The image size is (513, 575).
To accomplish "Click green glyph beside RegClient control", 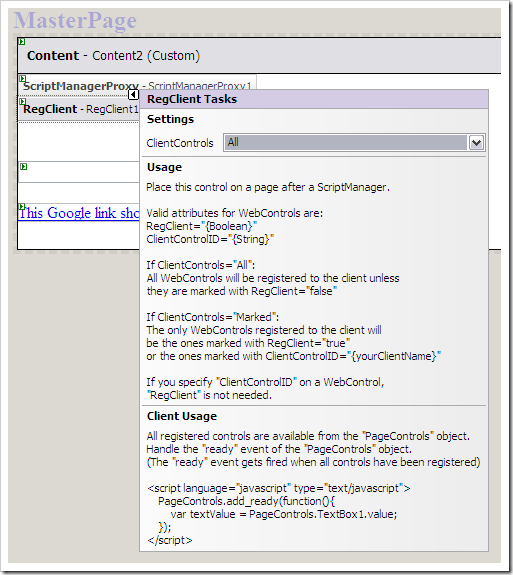I will [x=23, y=102].
